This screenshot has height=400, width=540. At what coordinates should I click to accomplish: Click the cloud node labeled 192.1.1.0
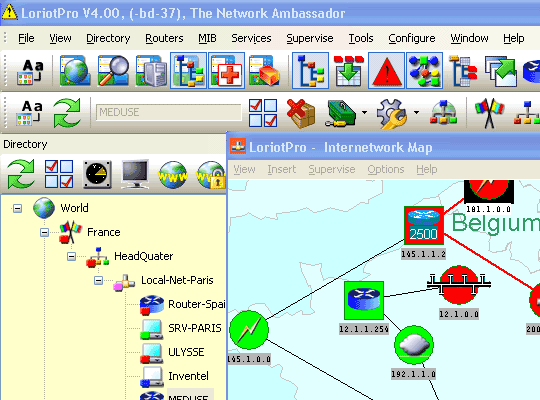pyautogui.click(x=414, y=345)
